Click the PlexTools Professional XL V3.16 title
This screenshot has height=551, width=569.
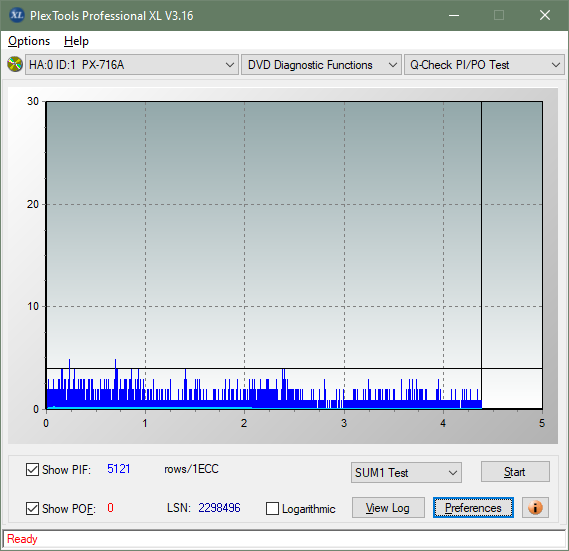click(x=111, y=16)
